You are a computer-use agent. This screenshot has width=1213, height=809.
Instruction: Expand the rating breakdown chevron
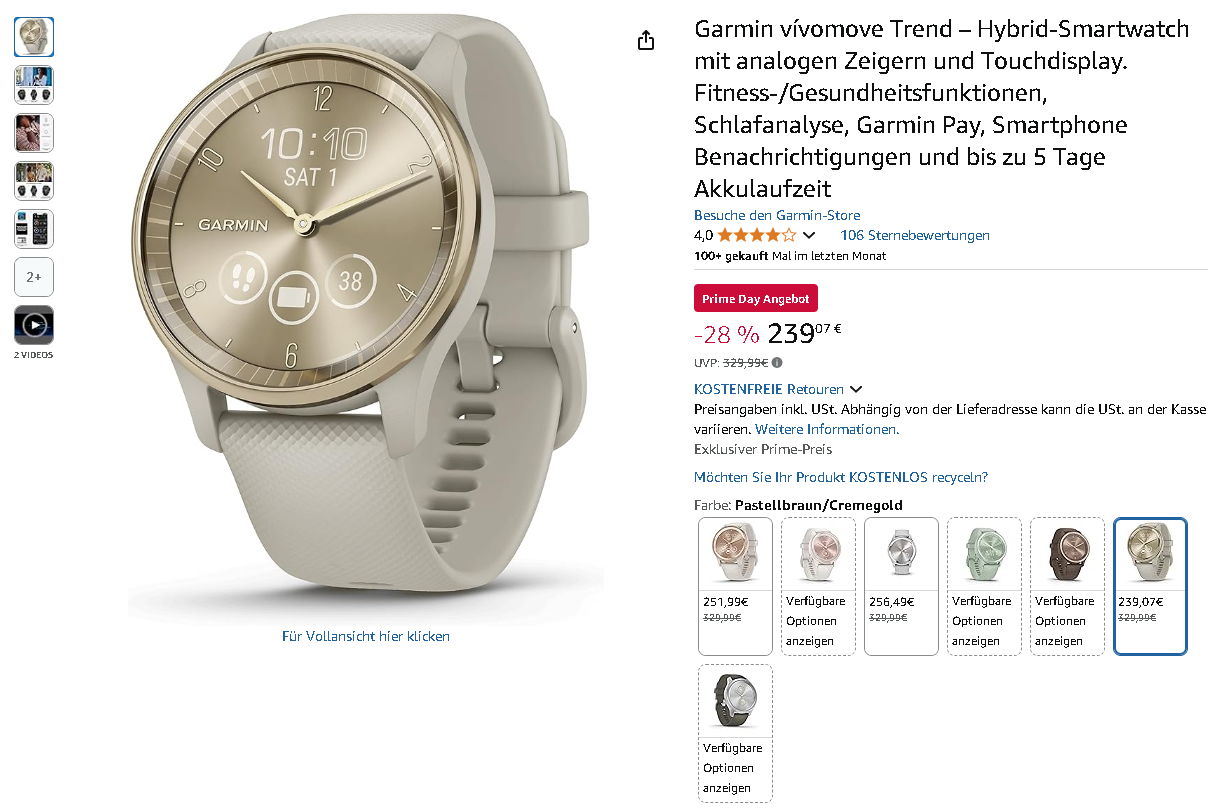[809, 236]
